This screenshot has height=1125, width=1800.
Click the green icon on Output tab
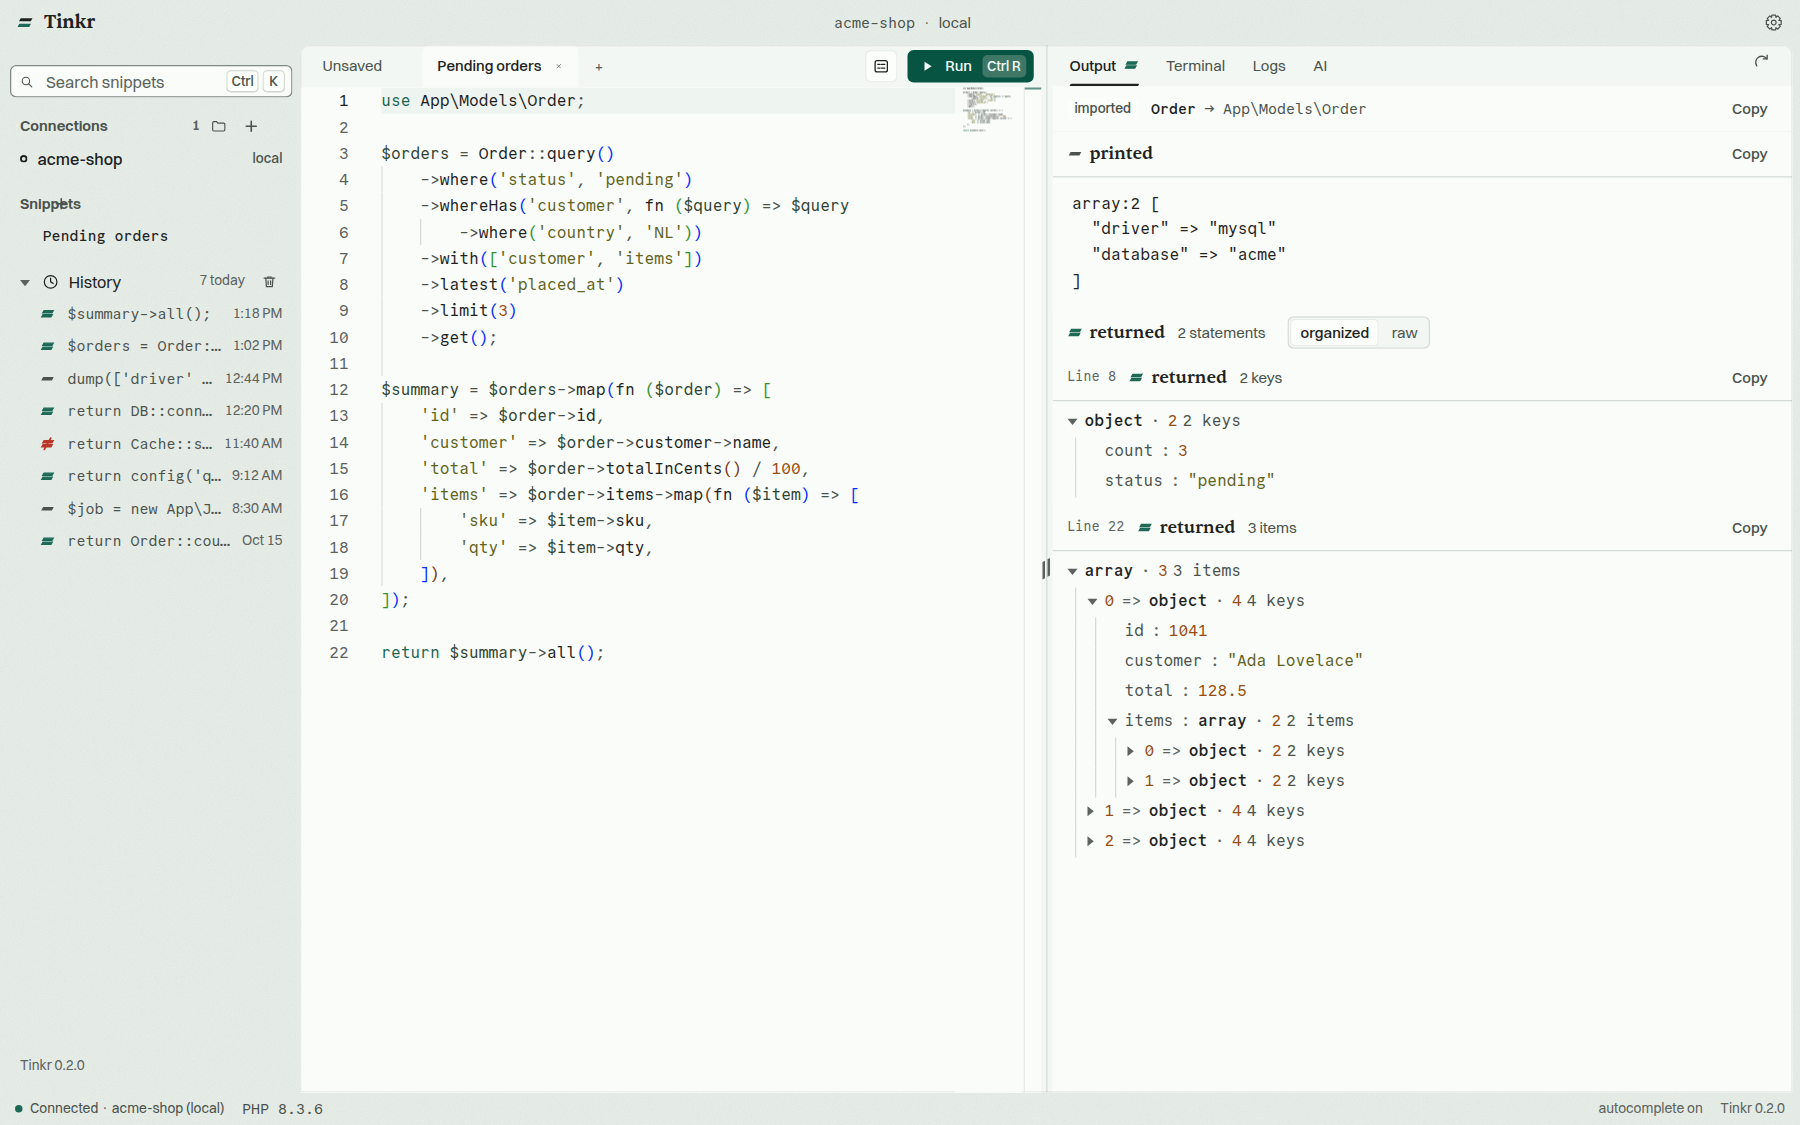[x=1131, y=66]
